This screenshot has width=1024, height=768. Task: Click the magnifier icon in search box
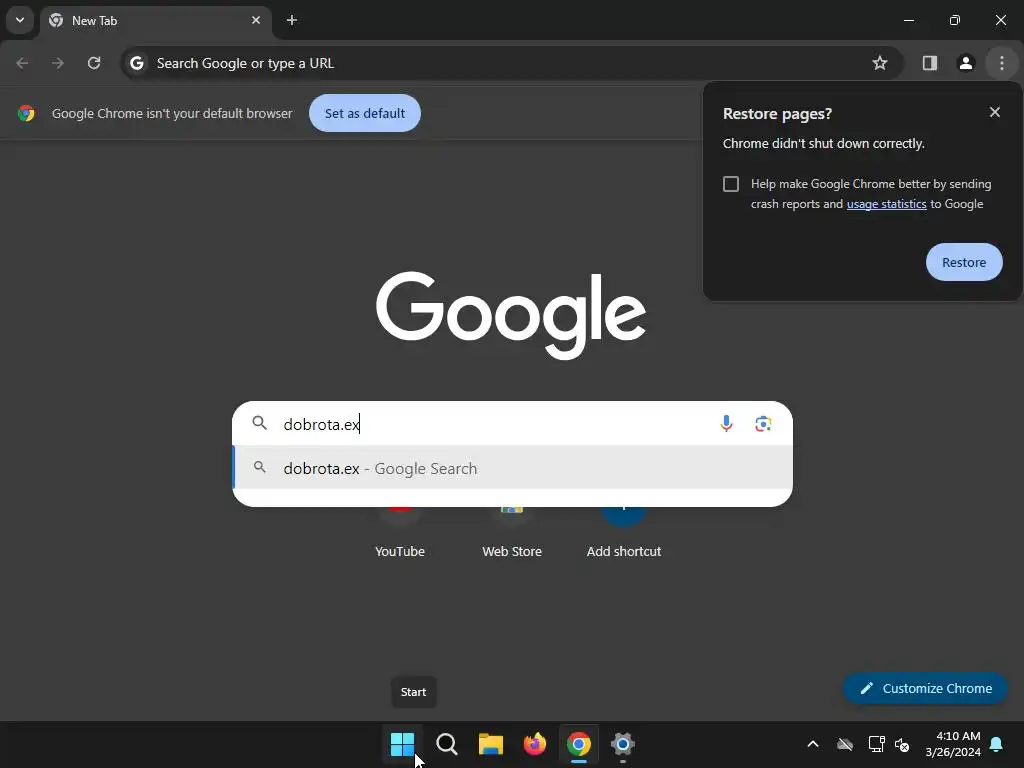tap(260, 423)
